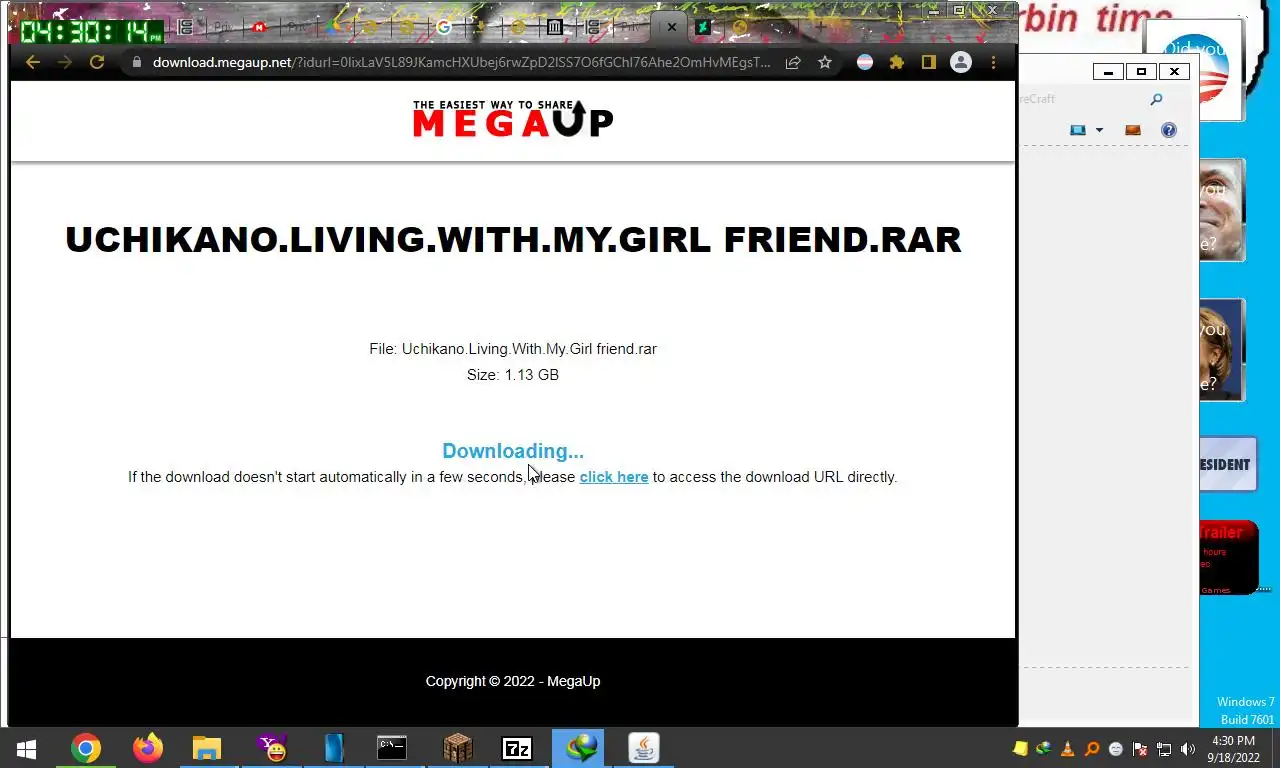Screen dimensions: 1280x768
Task: Switch to the Google Drive tab
Action: 333,28
